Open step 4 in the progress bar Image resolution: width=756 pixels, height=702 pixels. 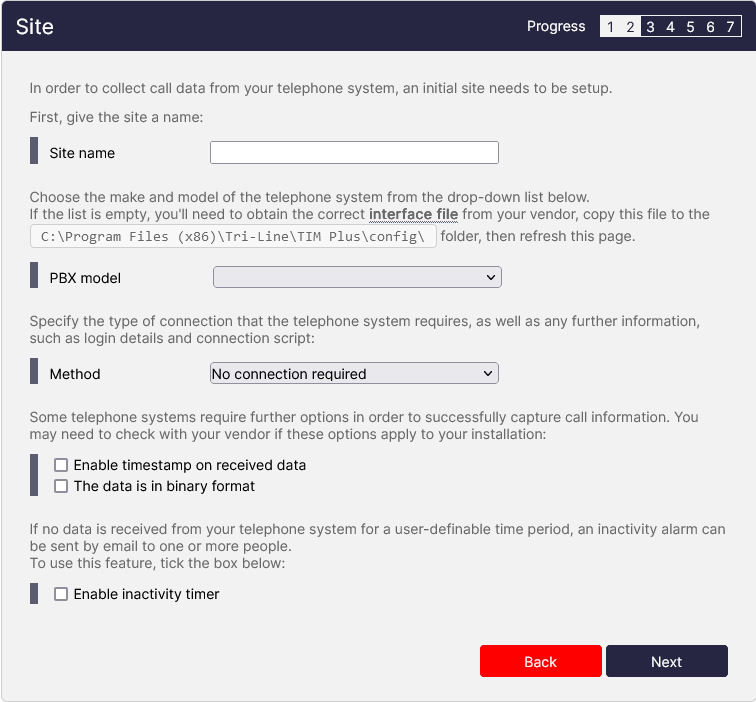(x=670, y=27)
